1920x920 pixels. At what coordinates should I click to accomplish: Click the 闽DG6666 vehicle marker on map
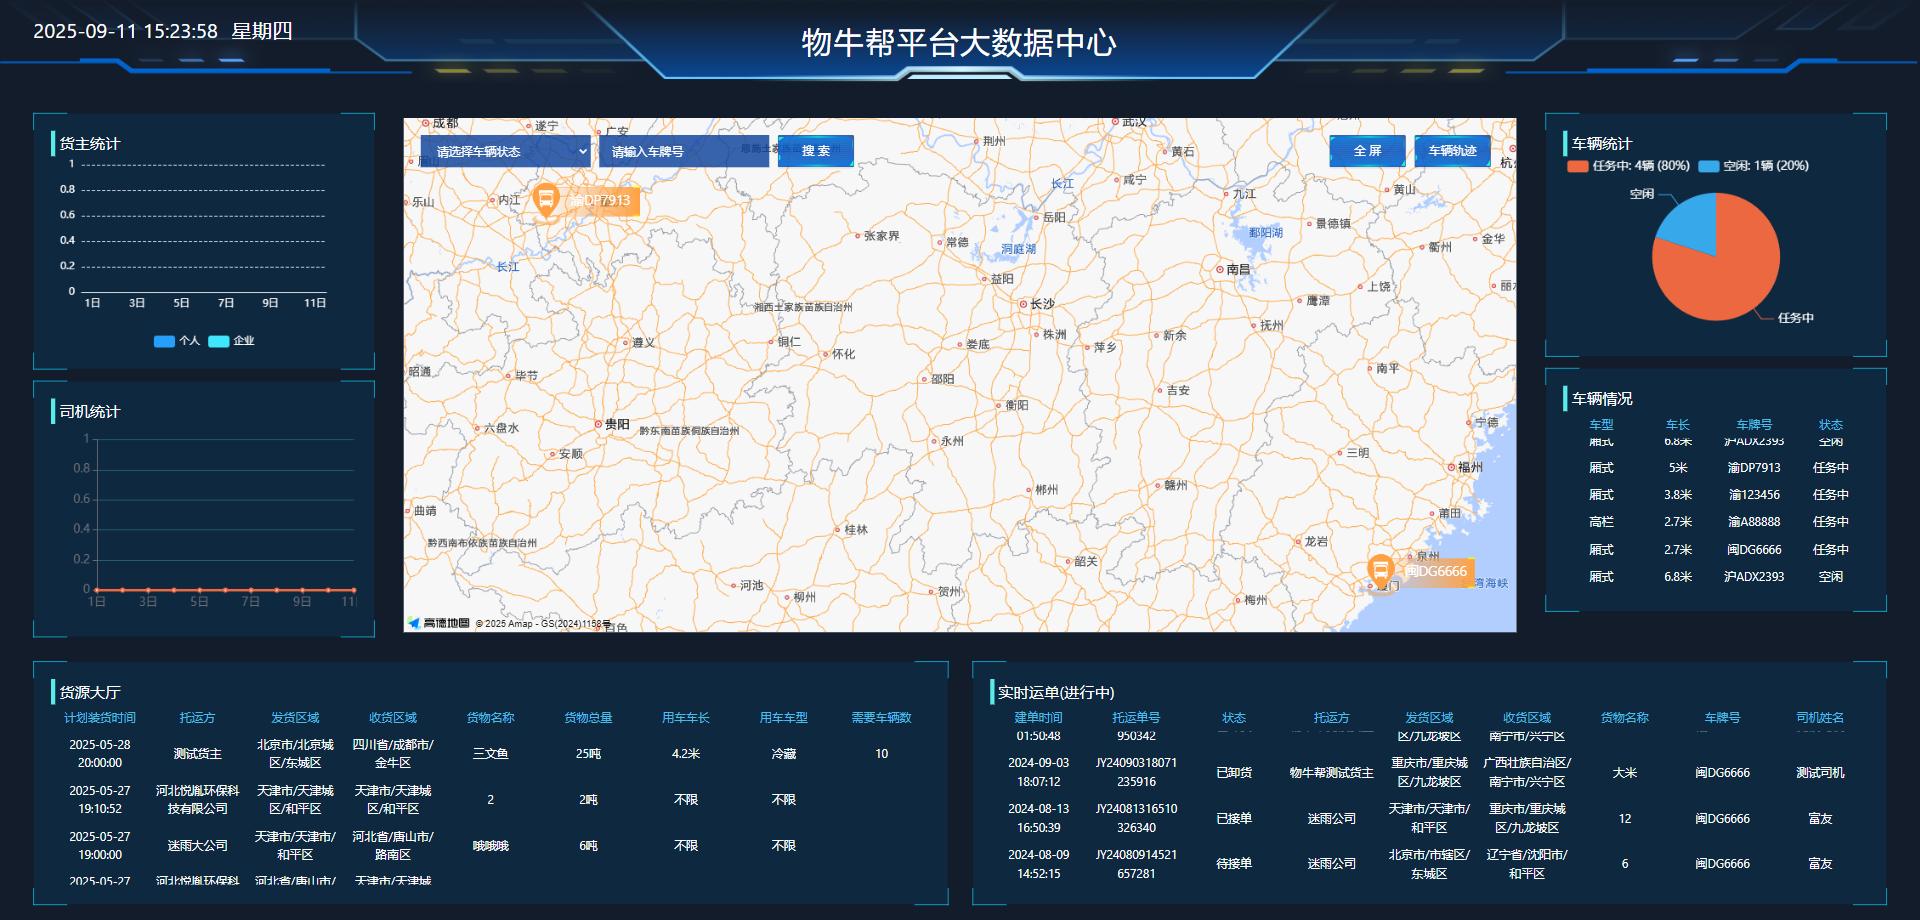pyautogui.click(x=1380, y=571)
